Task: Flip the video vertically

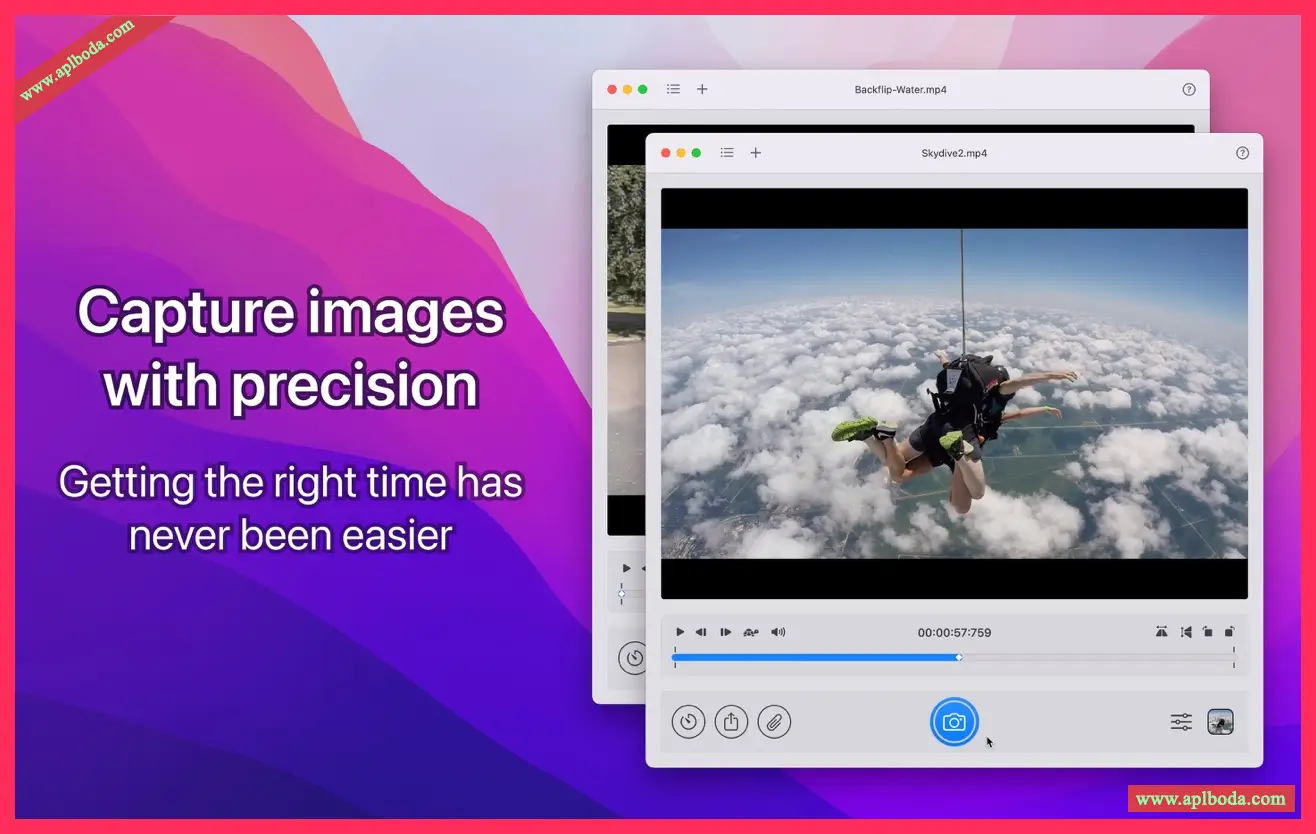Action: click(x=1186, y=632)
